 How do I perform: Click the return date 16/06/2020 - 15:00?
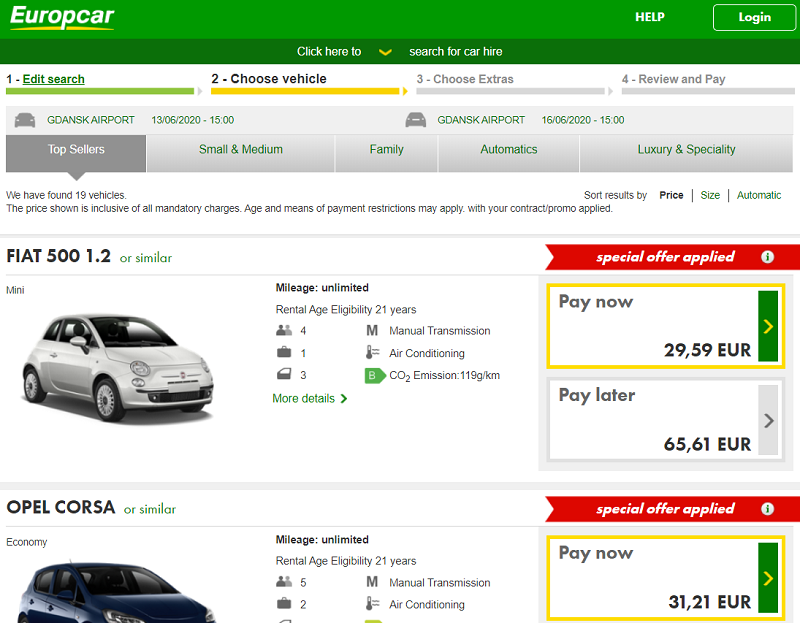[x=583, y=120]
